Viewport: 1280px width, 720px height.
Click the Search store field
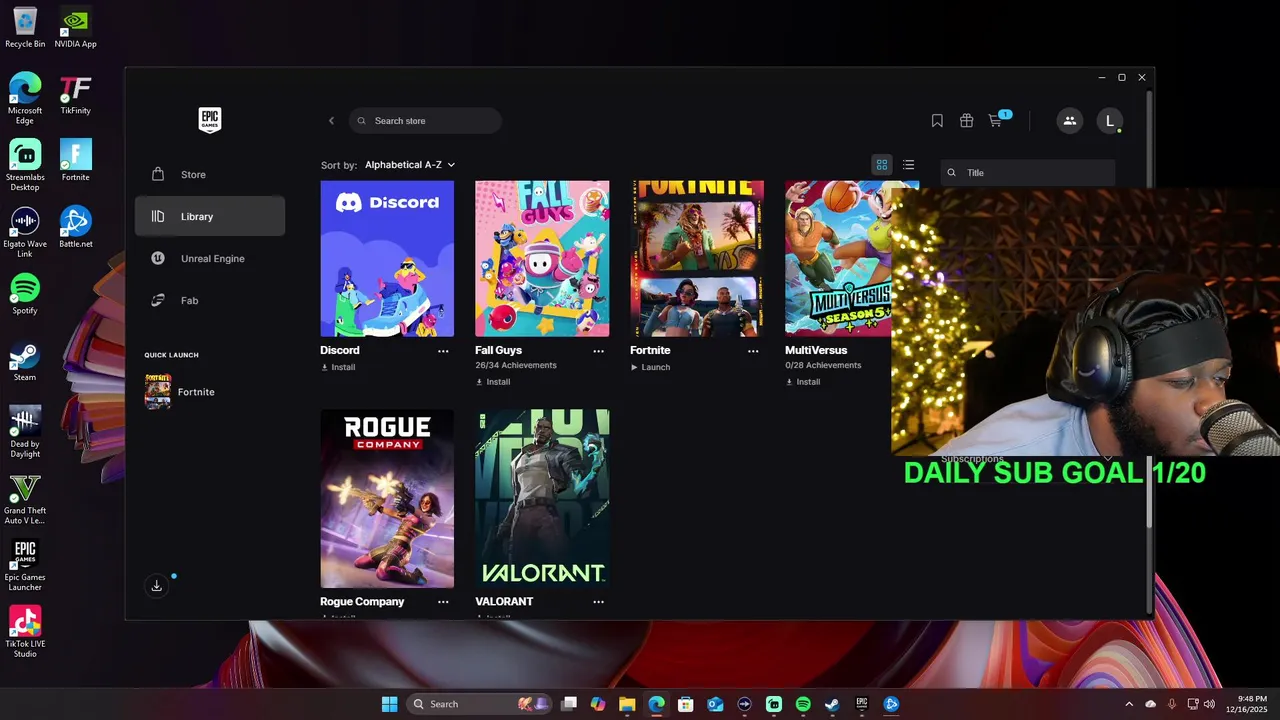tap(425, 121)
